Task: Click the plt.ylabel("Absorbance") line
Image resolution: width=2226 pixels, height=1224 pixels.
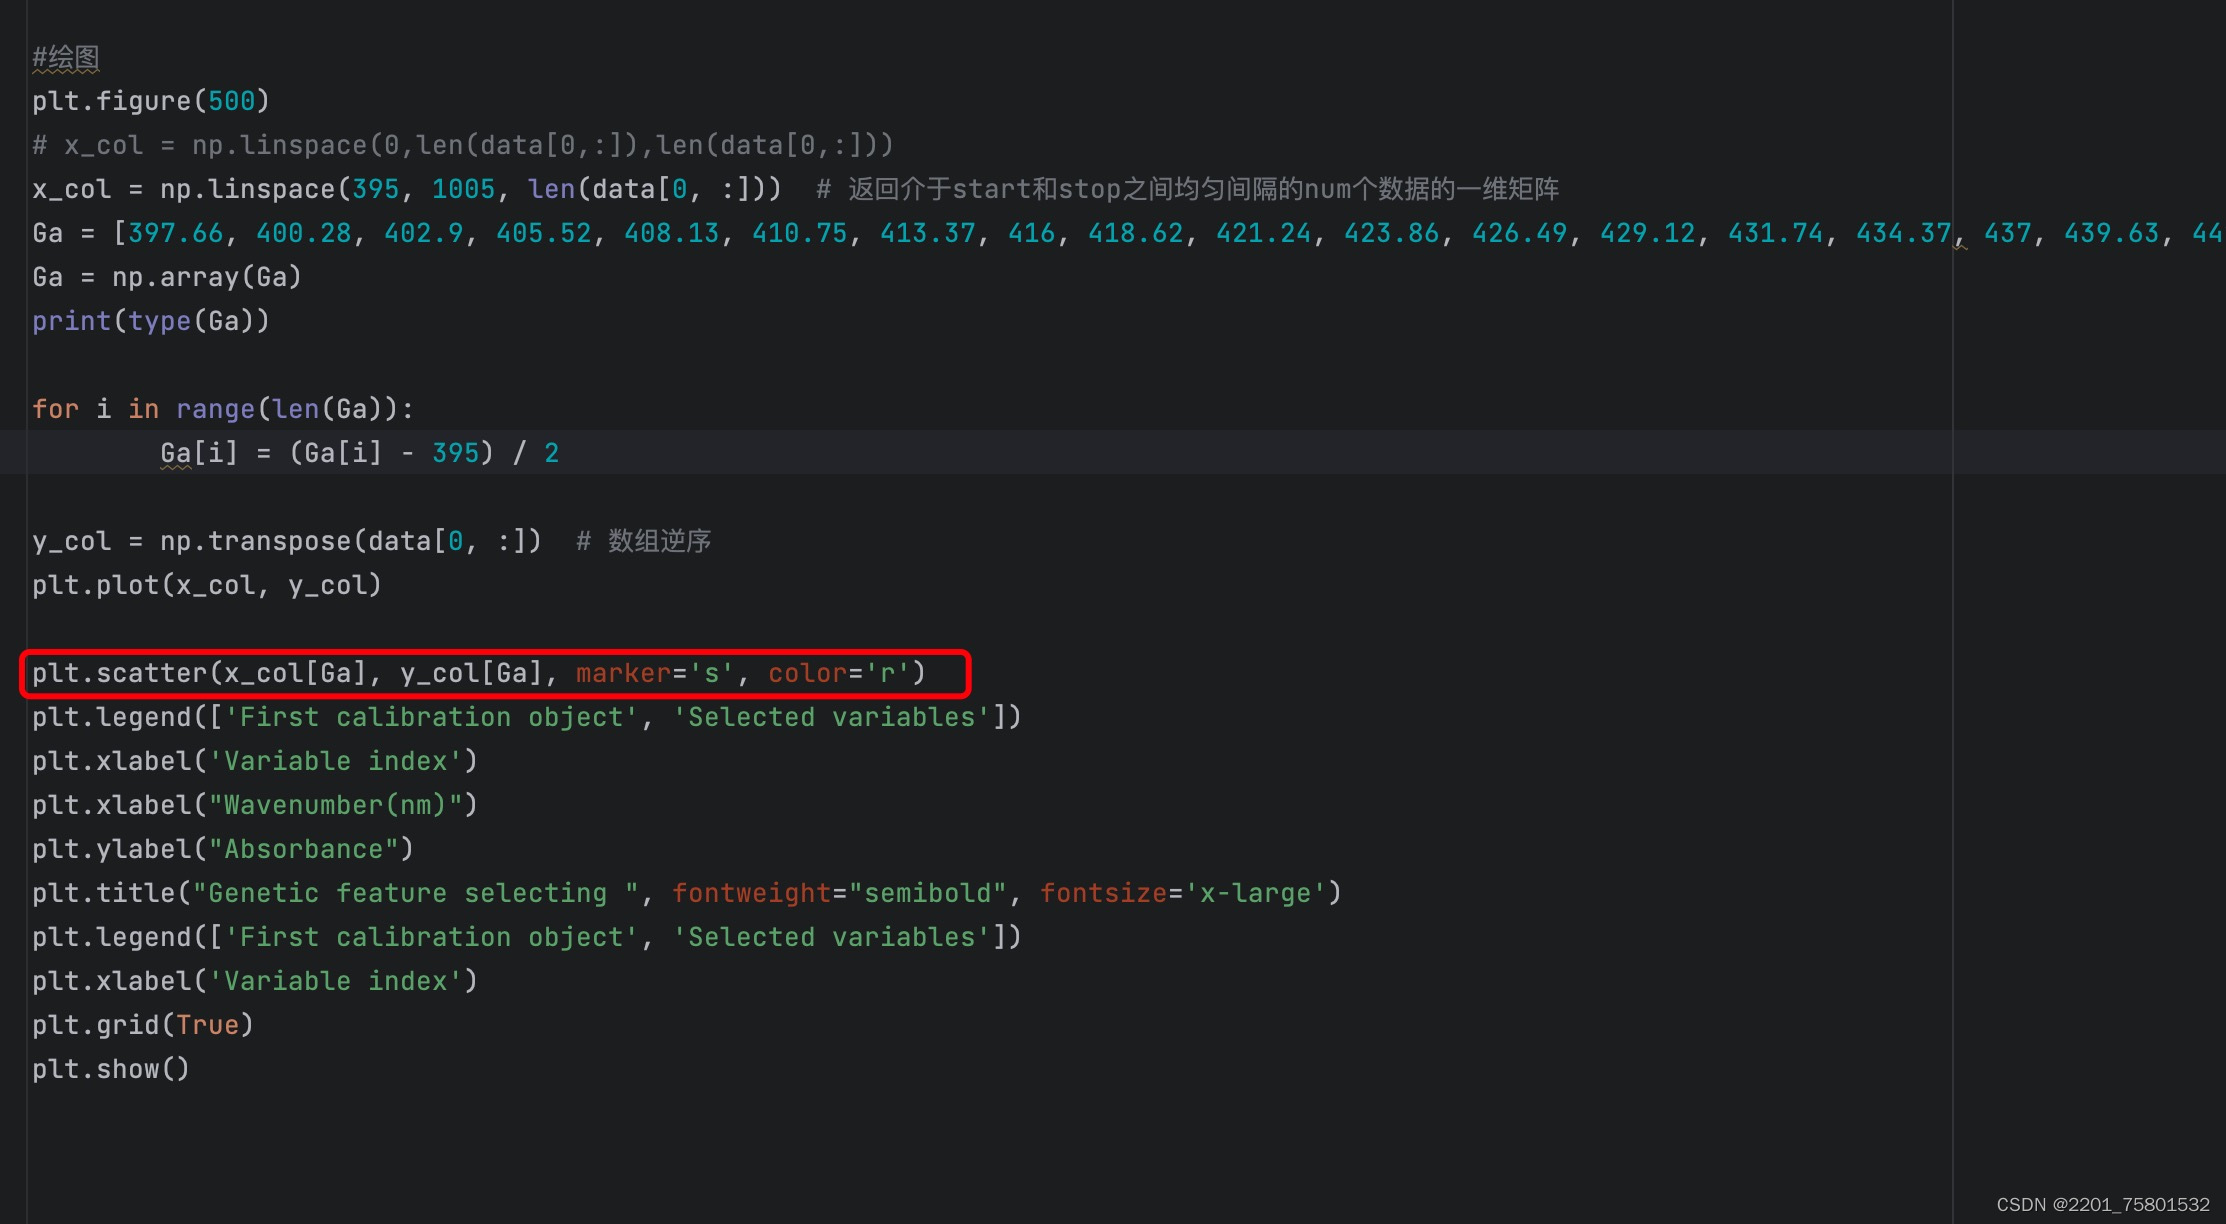Action: (x=222, y=849)
